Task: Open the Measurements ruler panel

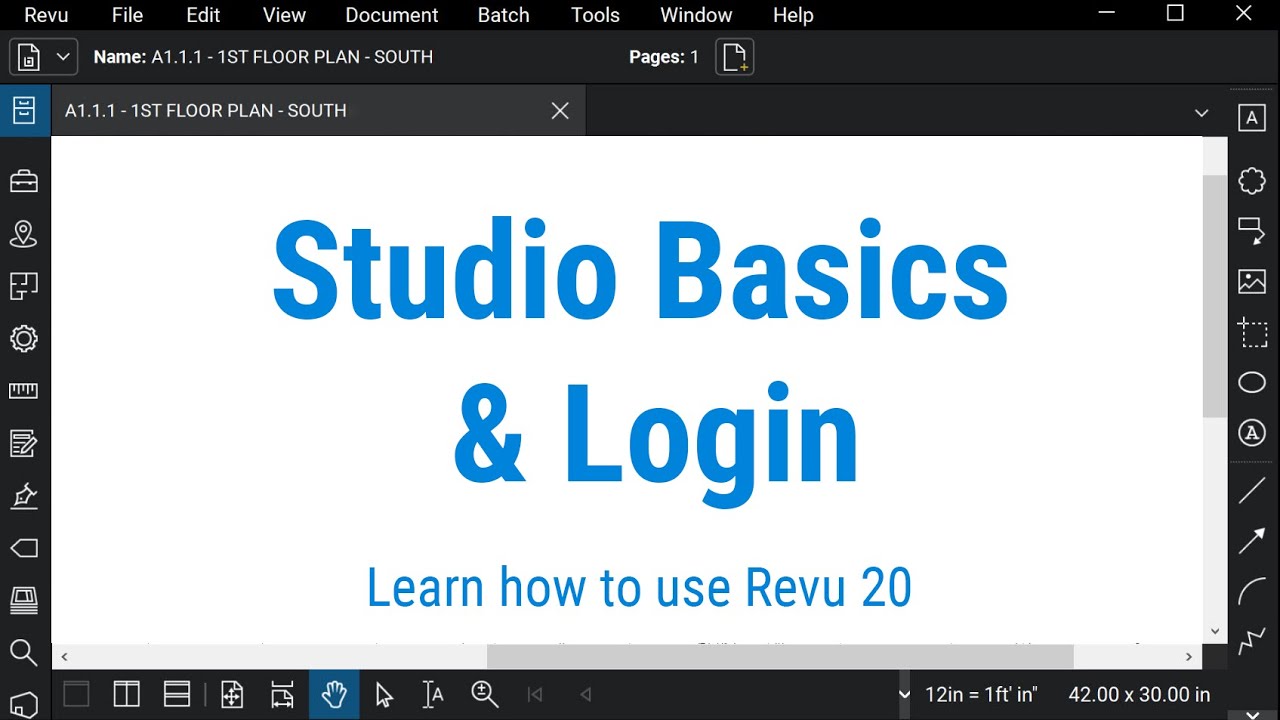Action: (x=23, y=390)
